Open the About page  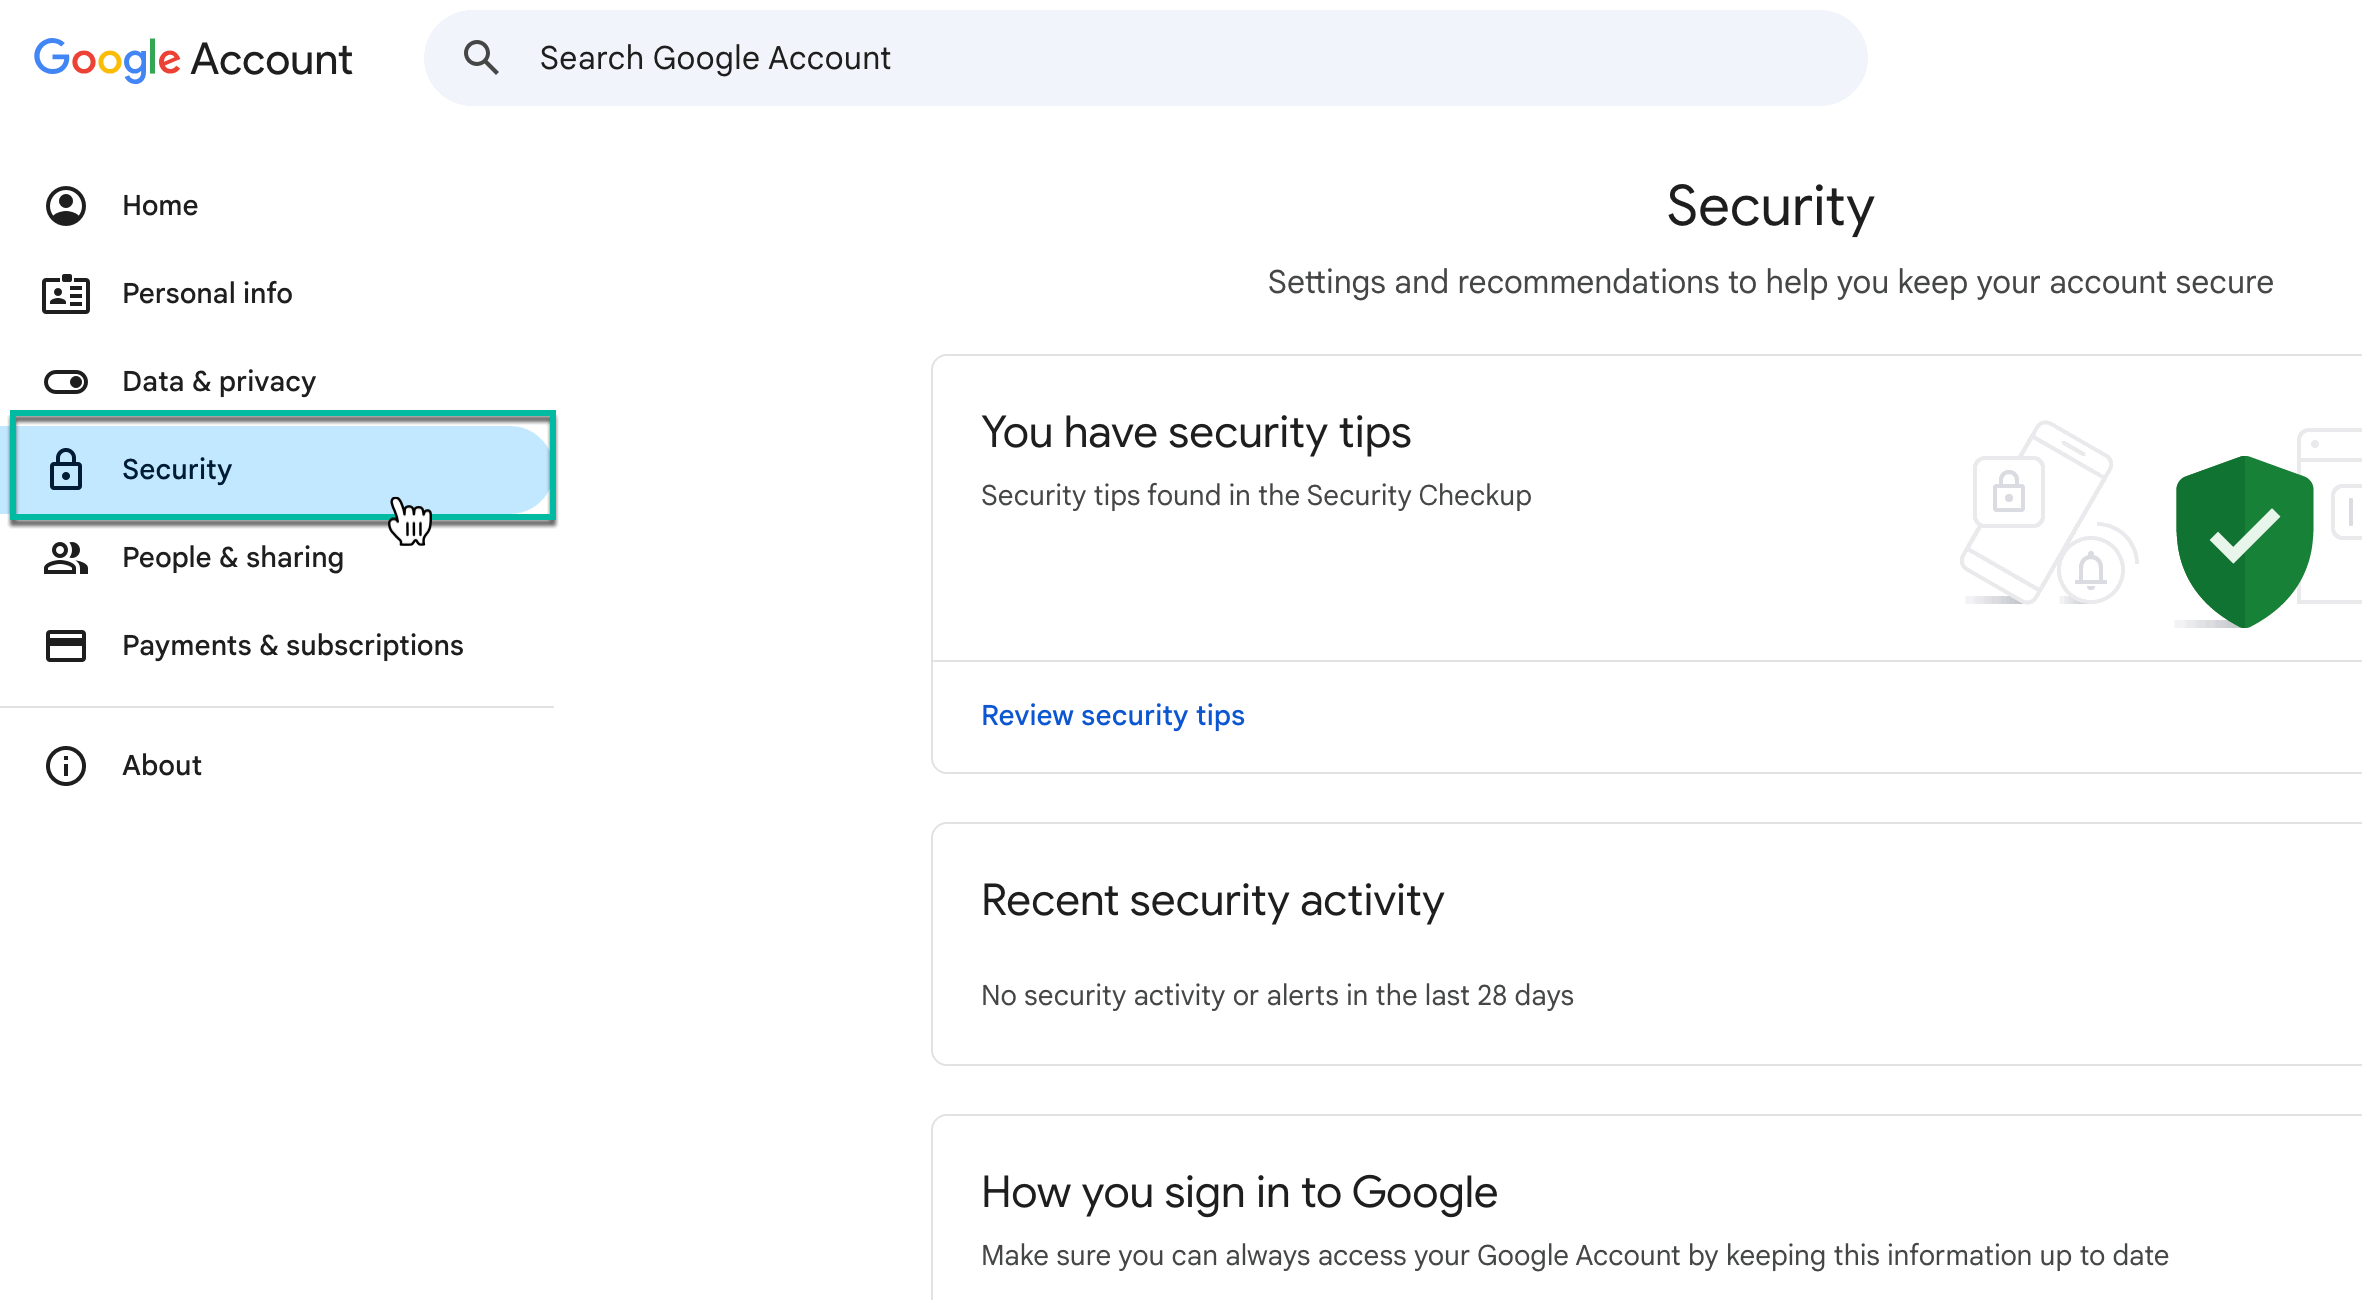pos(161,765)
